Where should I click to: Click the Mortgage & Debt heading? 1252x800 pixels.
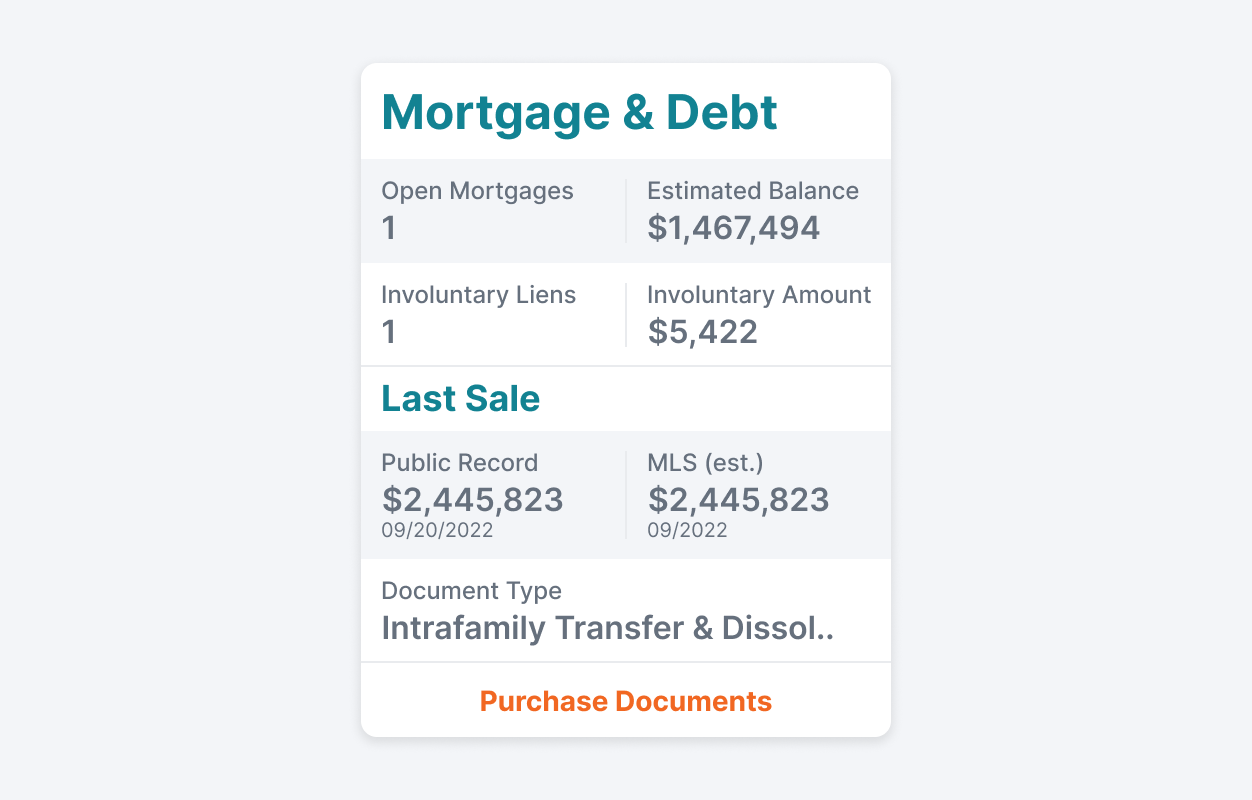pyautogui.click(x=579, y=113)
